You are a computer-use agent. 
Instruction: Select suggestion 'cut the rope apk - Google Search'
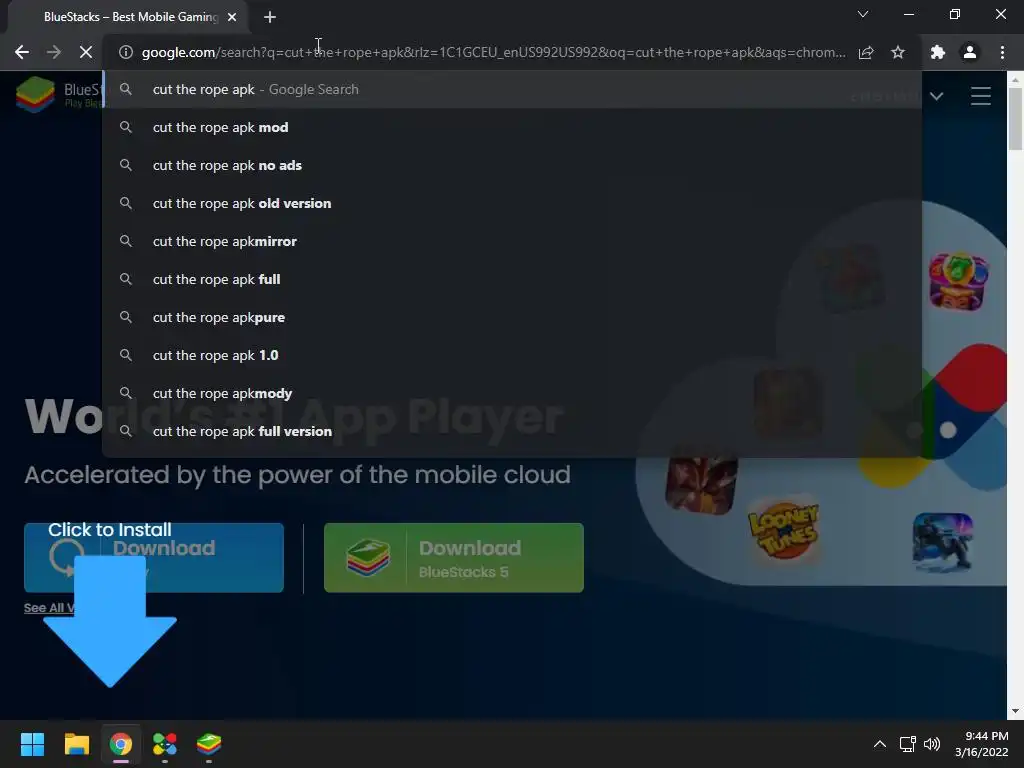[x=512, y=89]
